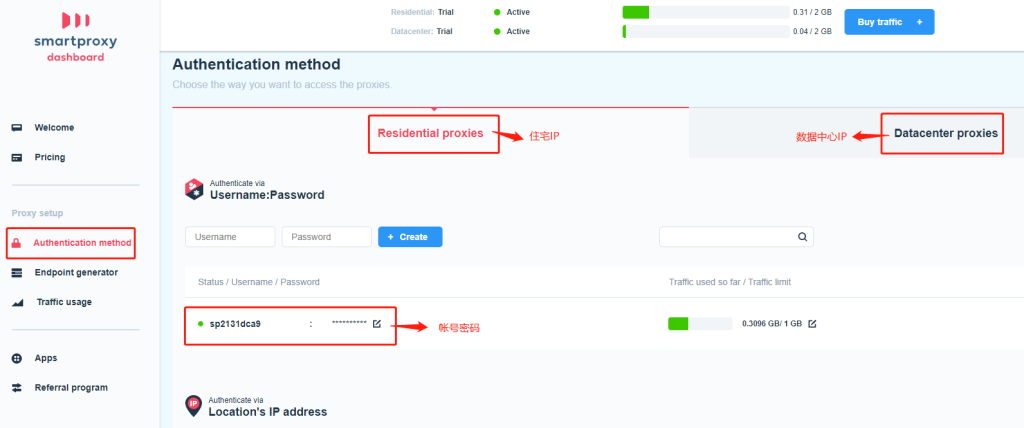Click the masked password asterisks
This screenshot has height=428, width=1024.
pyautogui.click(x=349, y=323)
